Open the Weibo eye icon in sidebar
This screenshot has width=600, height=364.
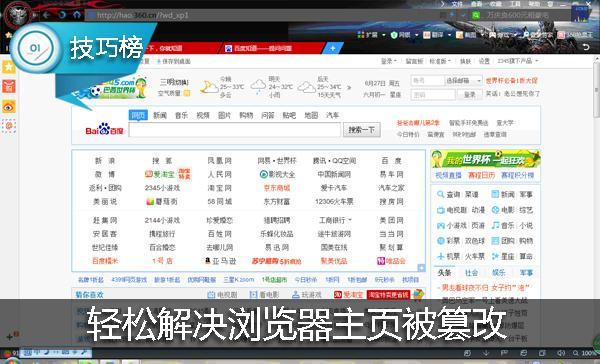point(8,106)
